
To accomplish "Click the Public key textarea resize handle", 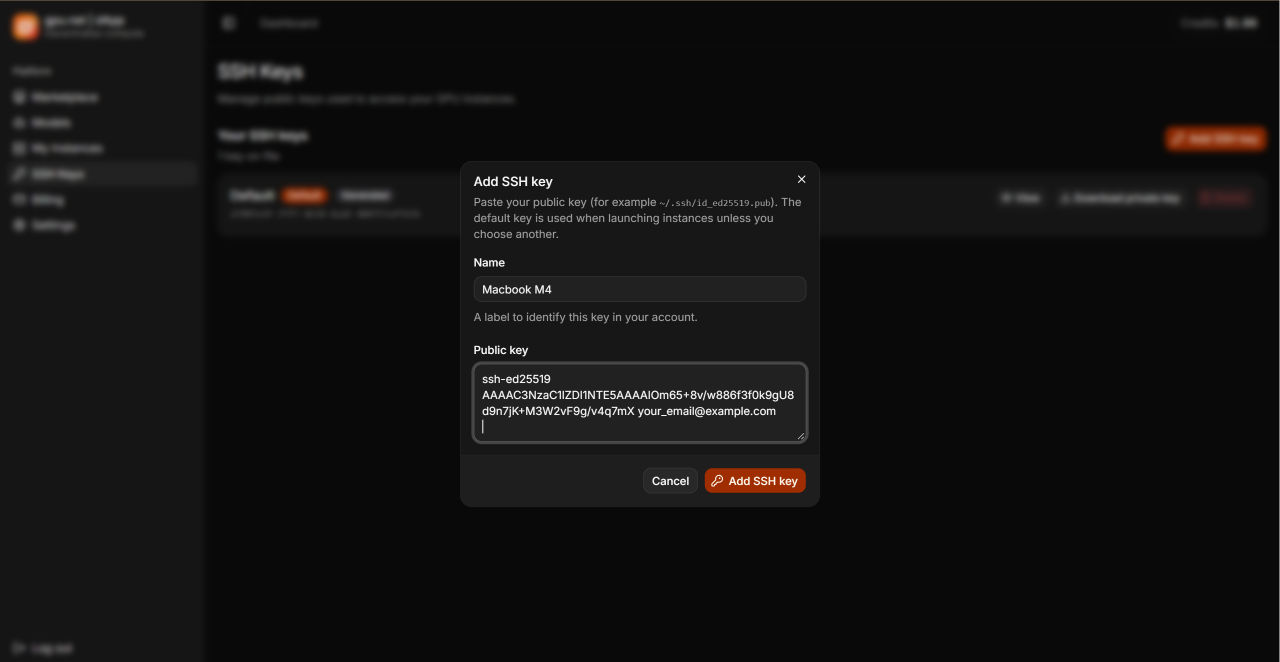I will tap(800, 436).
